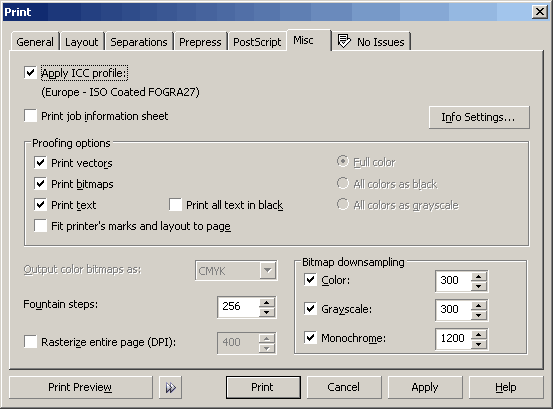Screen dimensions: 553x409
Task: Go to the PostScript tab
Action: click(257, 42)
